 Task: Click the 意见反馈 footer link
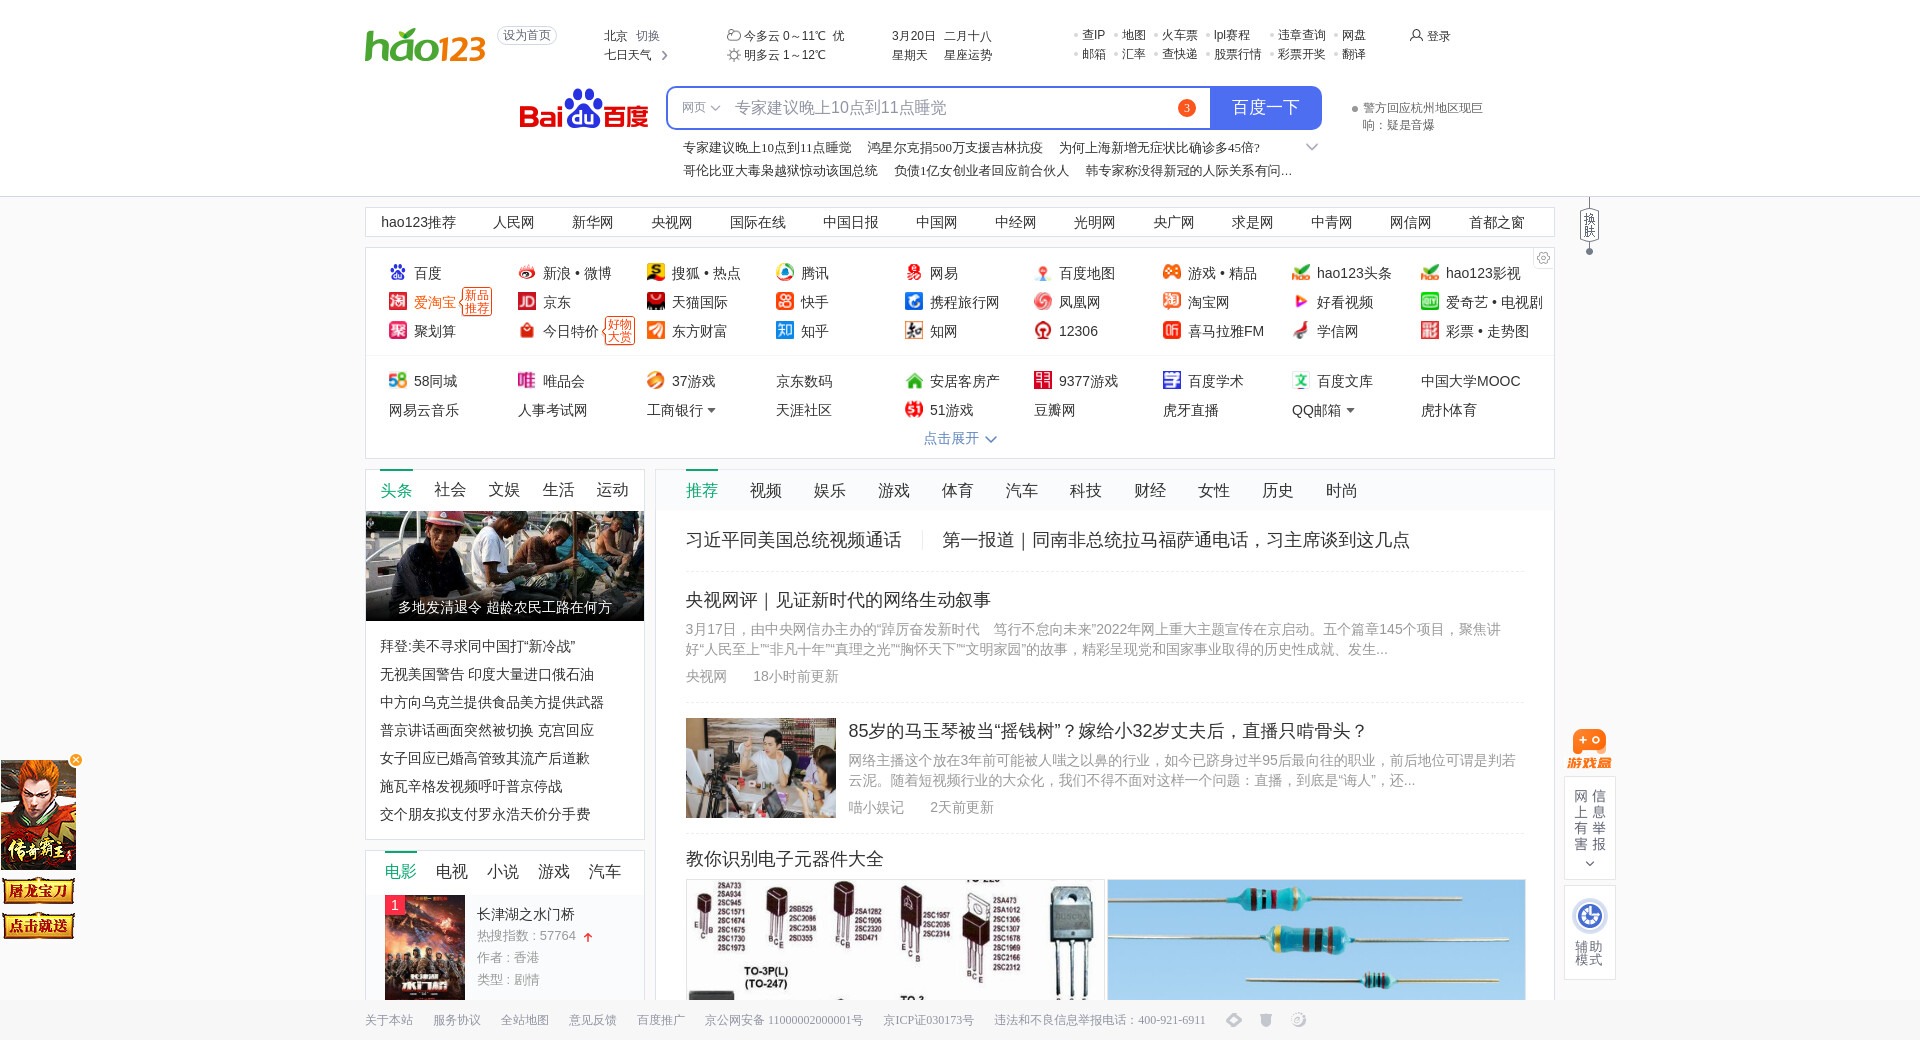click(593, 1020)
